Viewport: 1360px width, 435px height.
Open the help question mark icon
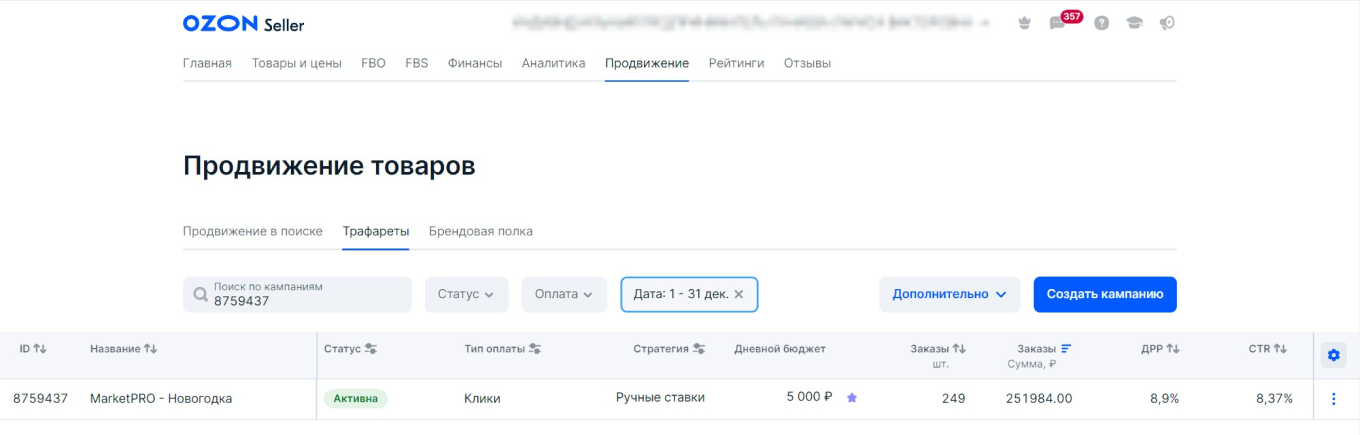pos(1101,23)
